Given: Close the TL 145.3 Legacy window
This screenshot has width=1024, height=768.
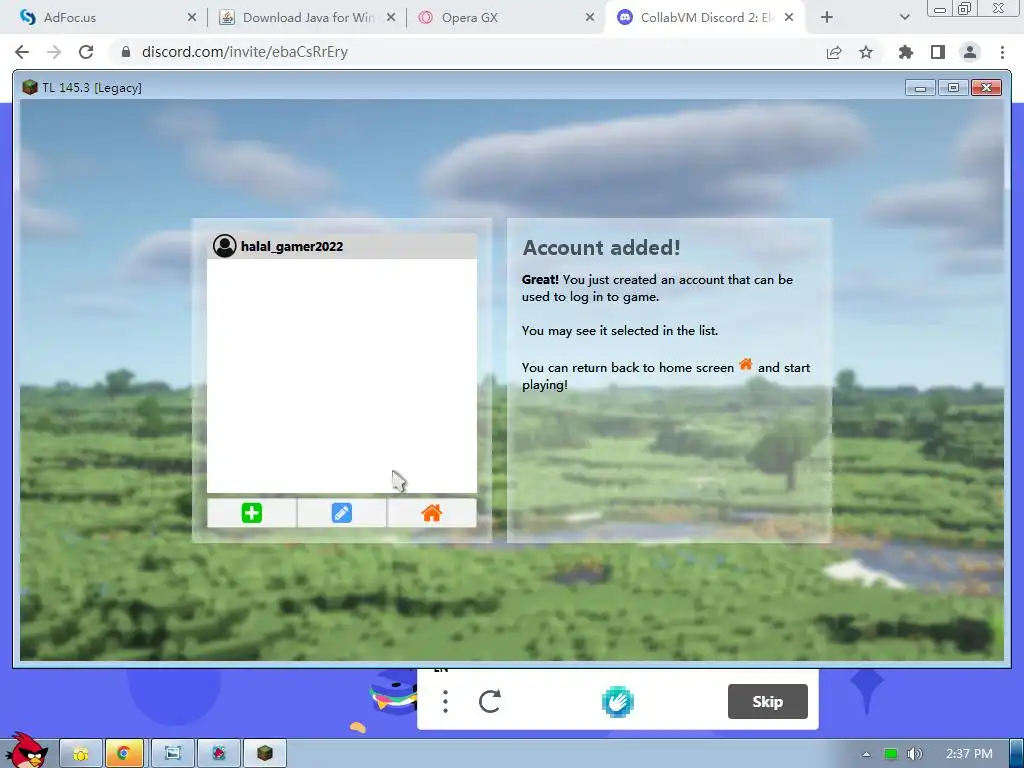Looking at the screenshot, I should (987, 88).
